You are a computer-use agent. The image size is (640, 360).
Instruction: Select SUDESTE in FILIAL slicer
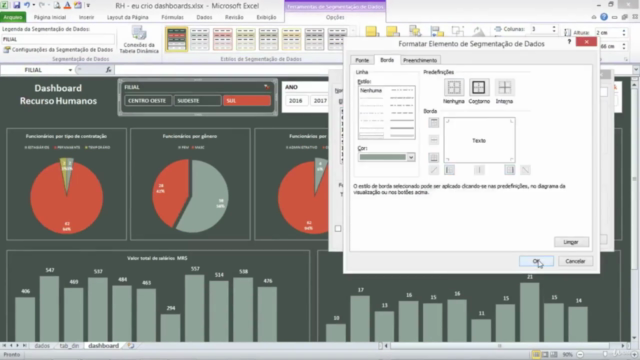[198, 100]
